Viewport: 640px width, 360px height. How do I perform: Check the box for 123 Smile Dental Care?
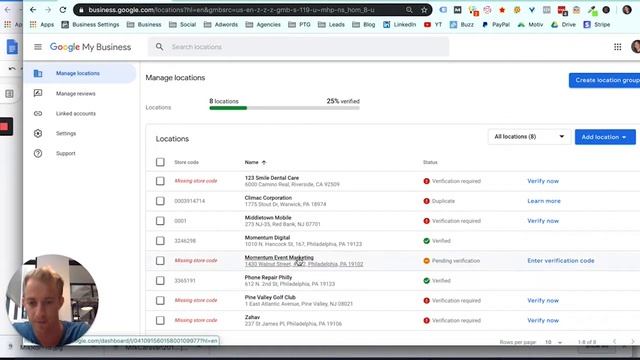point(160,181)
